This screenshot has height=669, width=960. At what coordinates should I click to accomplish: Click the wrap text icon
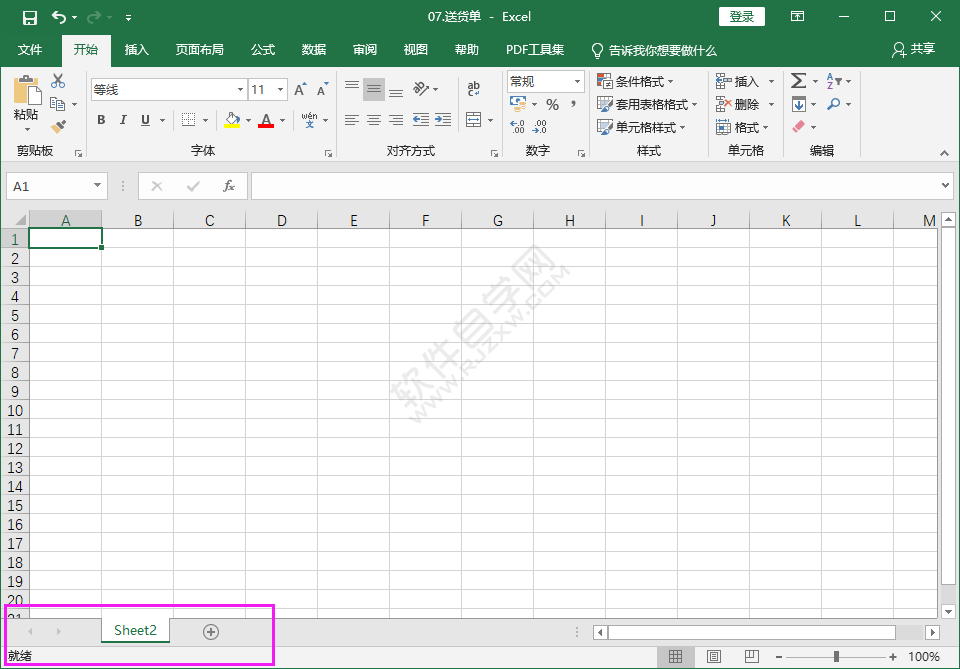[473, 88]
